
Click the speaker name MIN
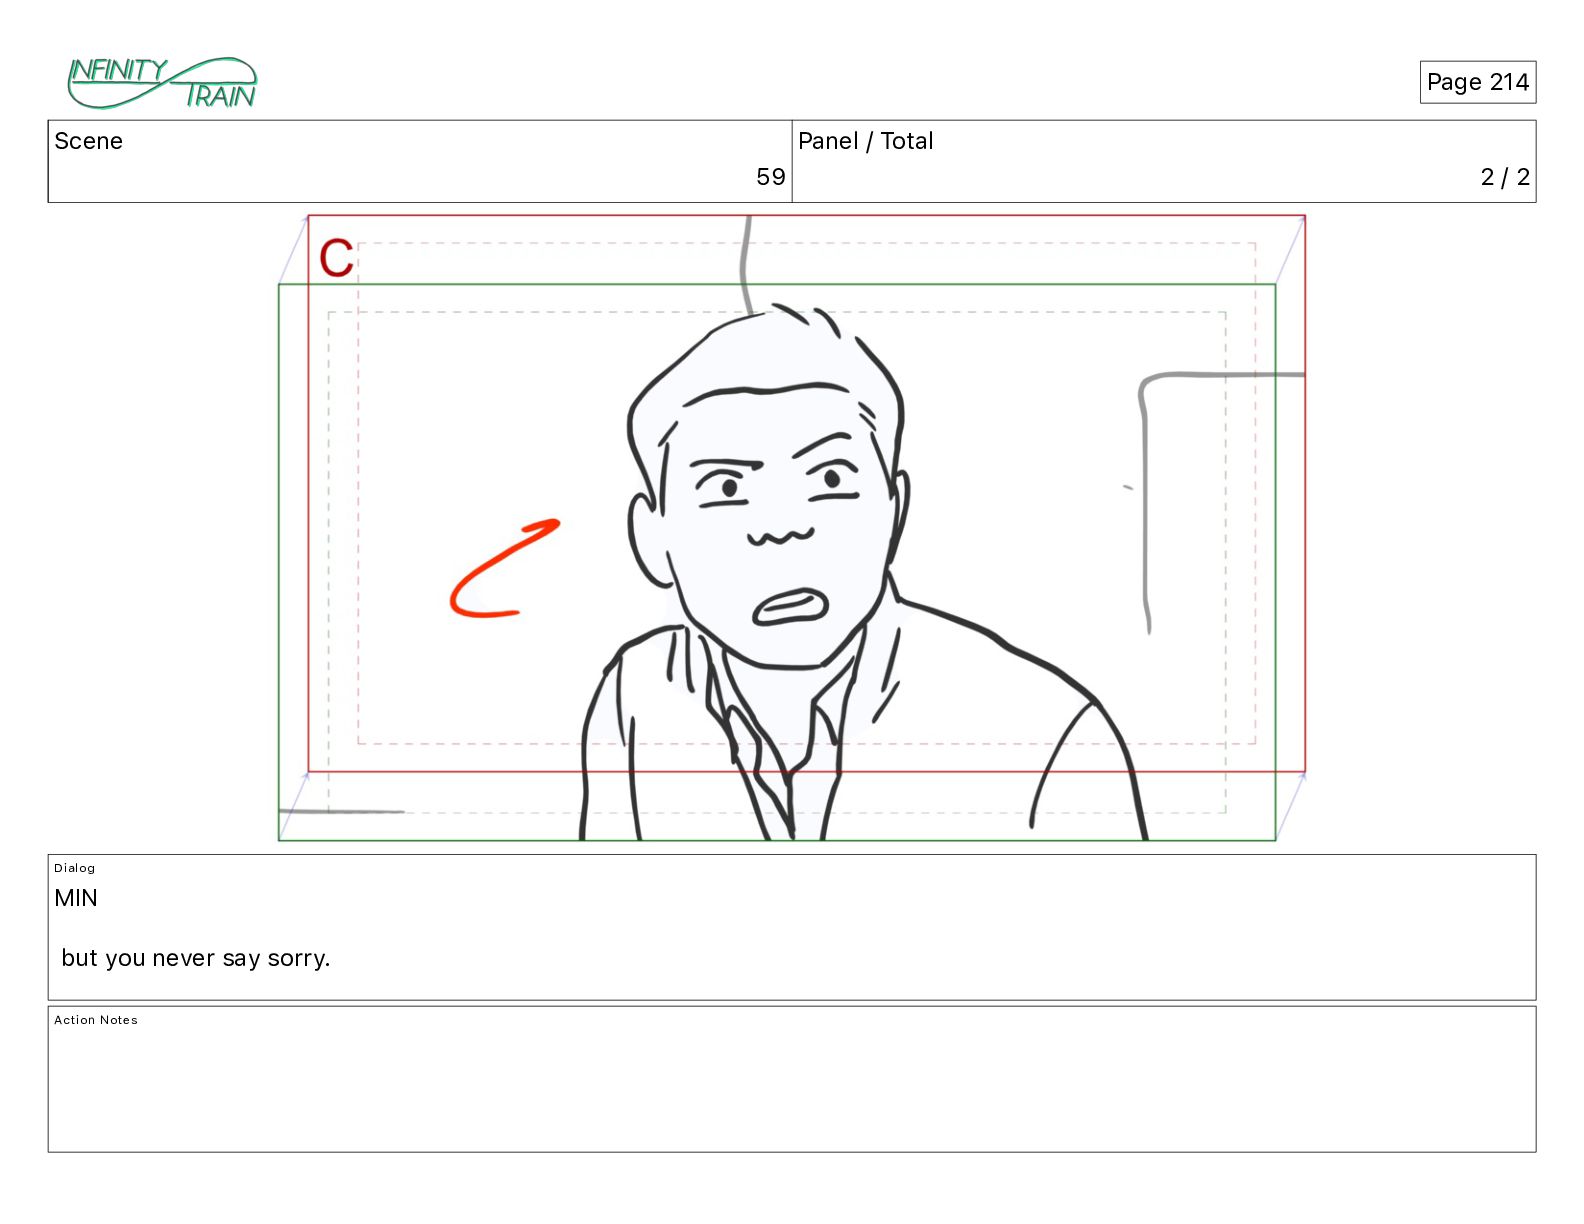76,898
